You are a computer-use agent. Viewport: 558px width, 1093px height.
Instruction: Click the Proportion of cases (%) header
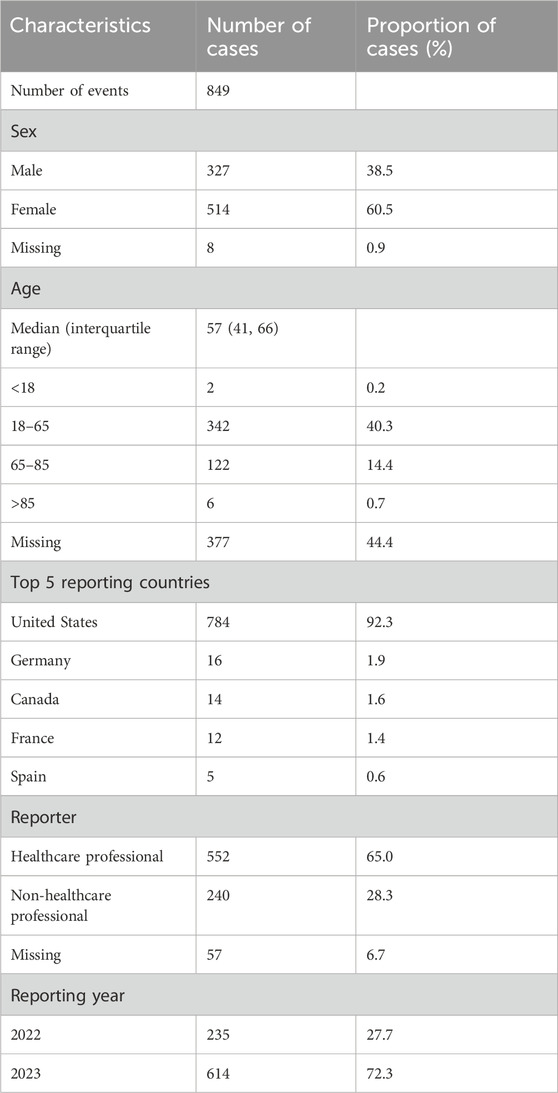(x=431, y=36)
